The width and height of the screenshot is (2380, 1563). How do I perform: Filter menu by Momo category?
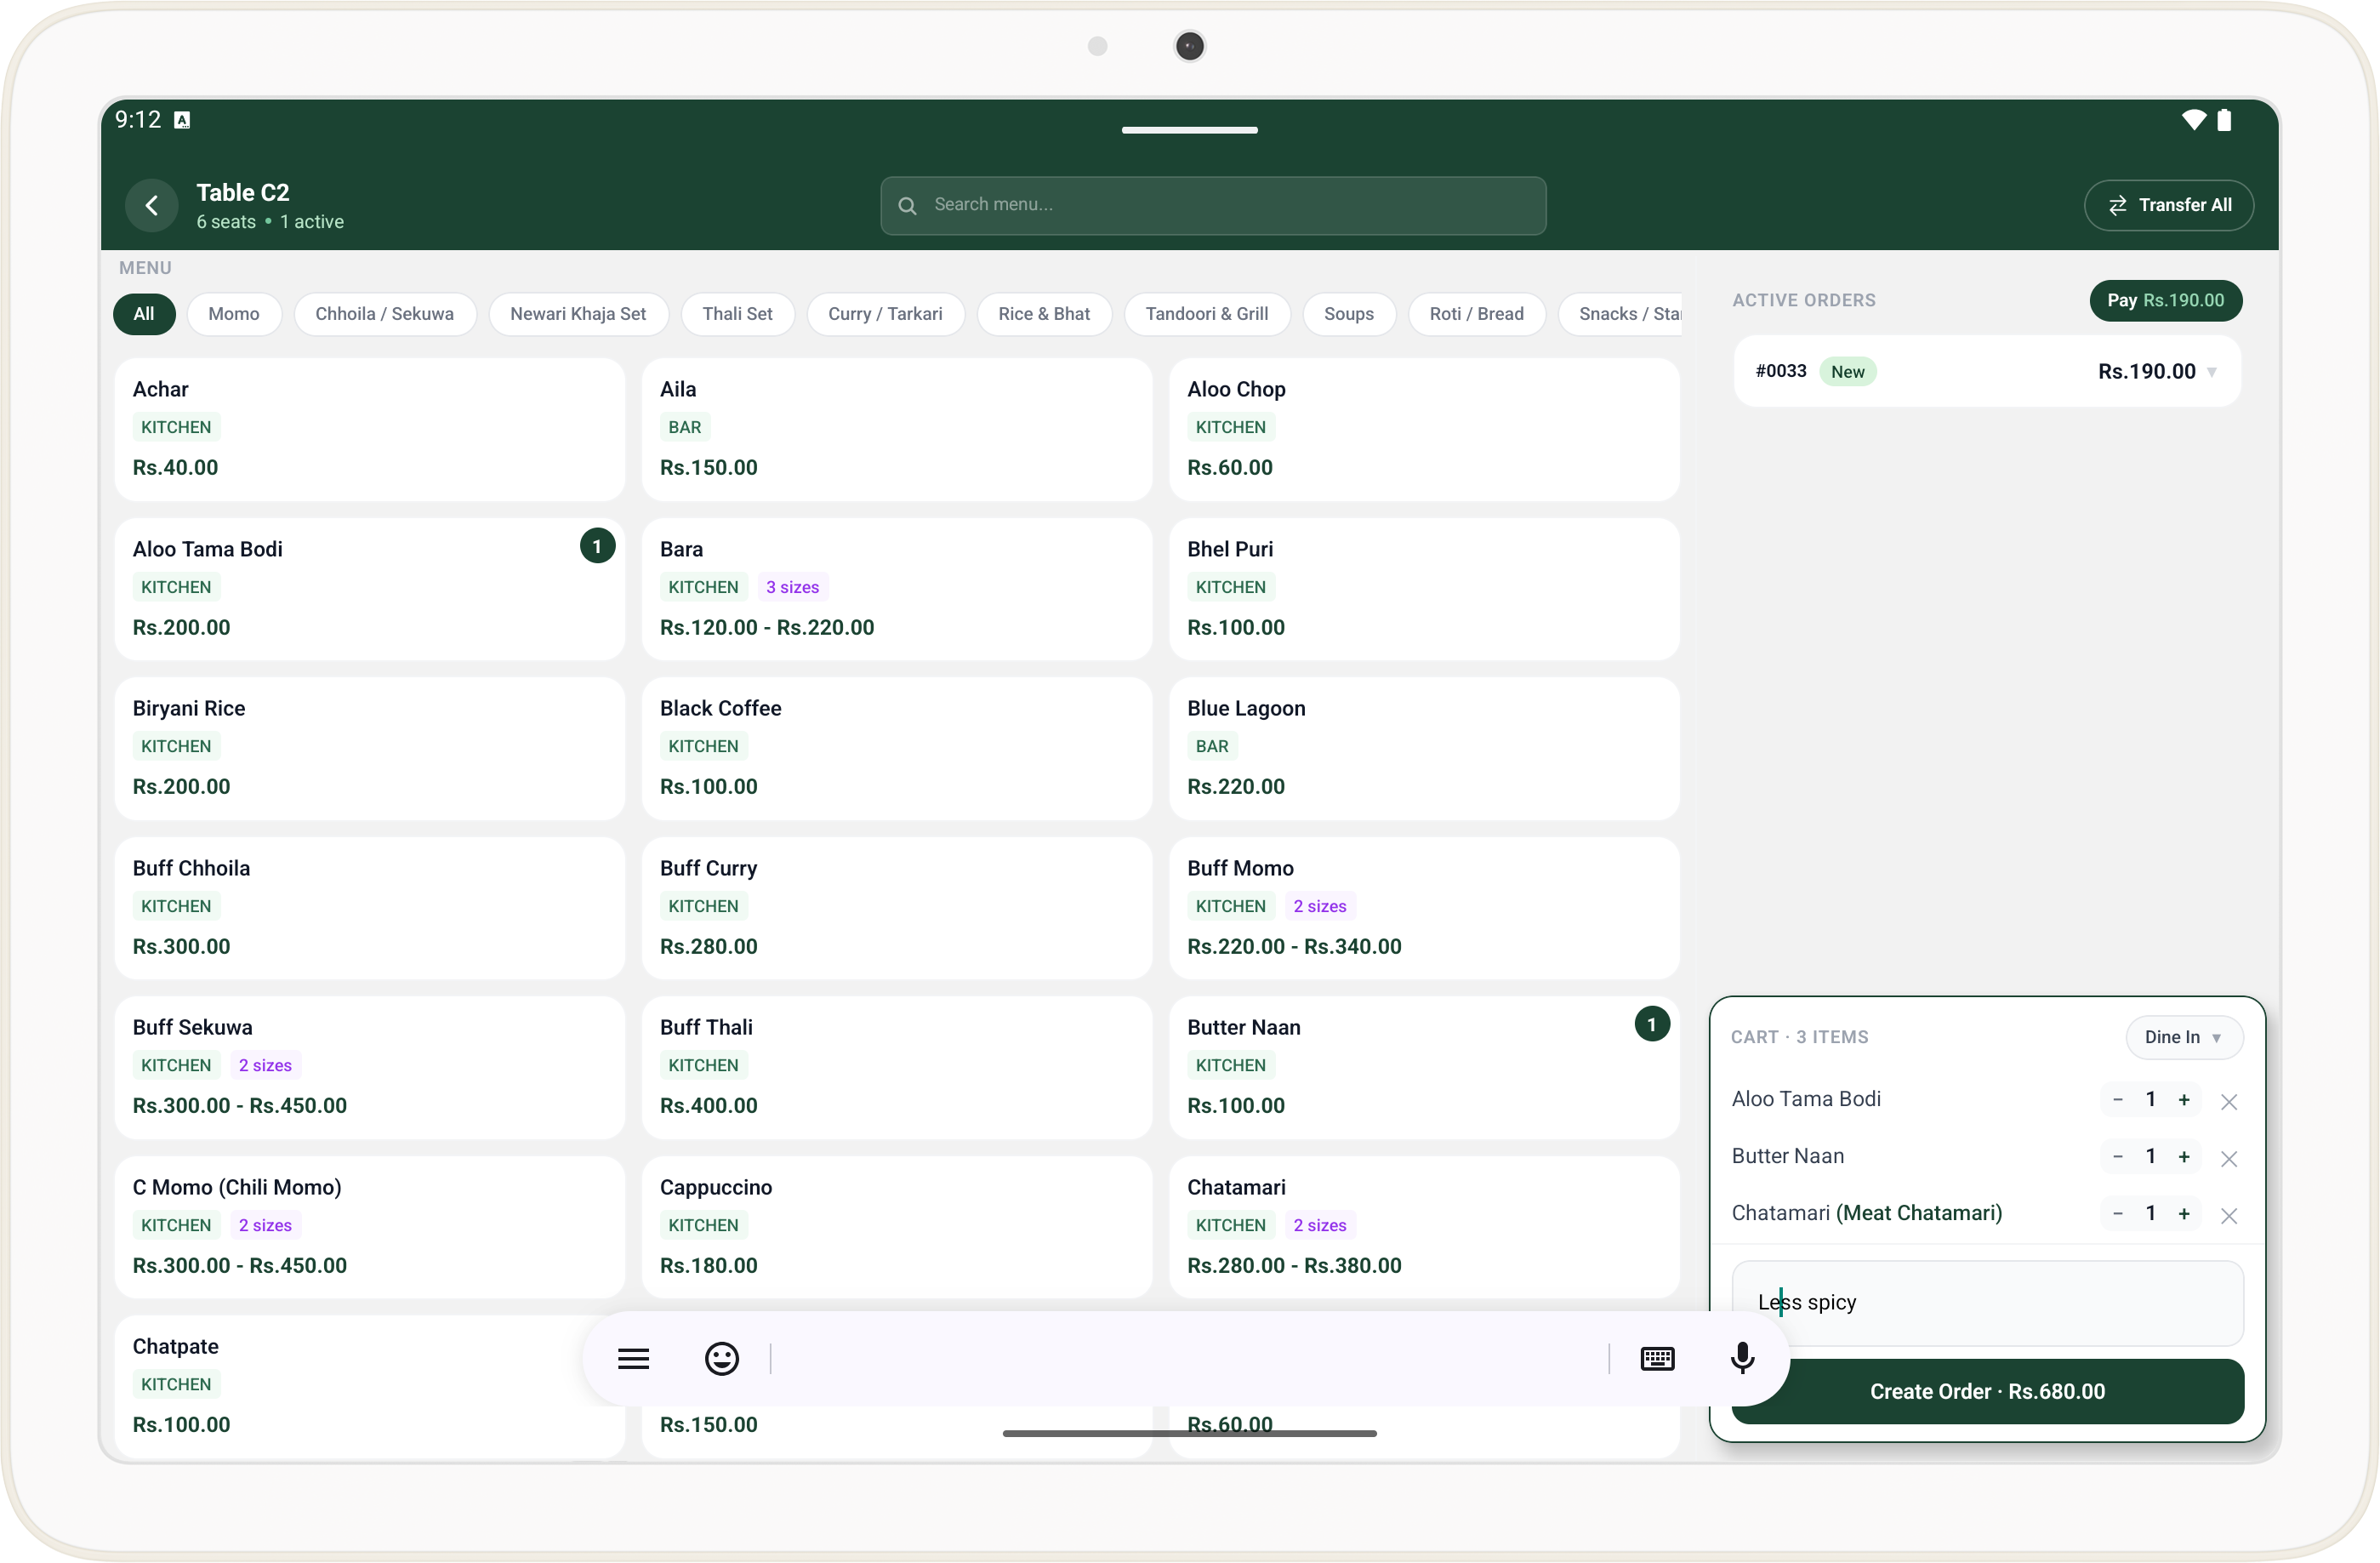point(234,314)
